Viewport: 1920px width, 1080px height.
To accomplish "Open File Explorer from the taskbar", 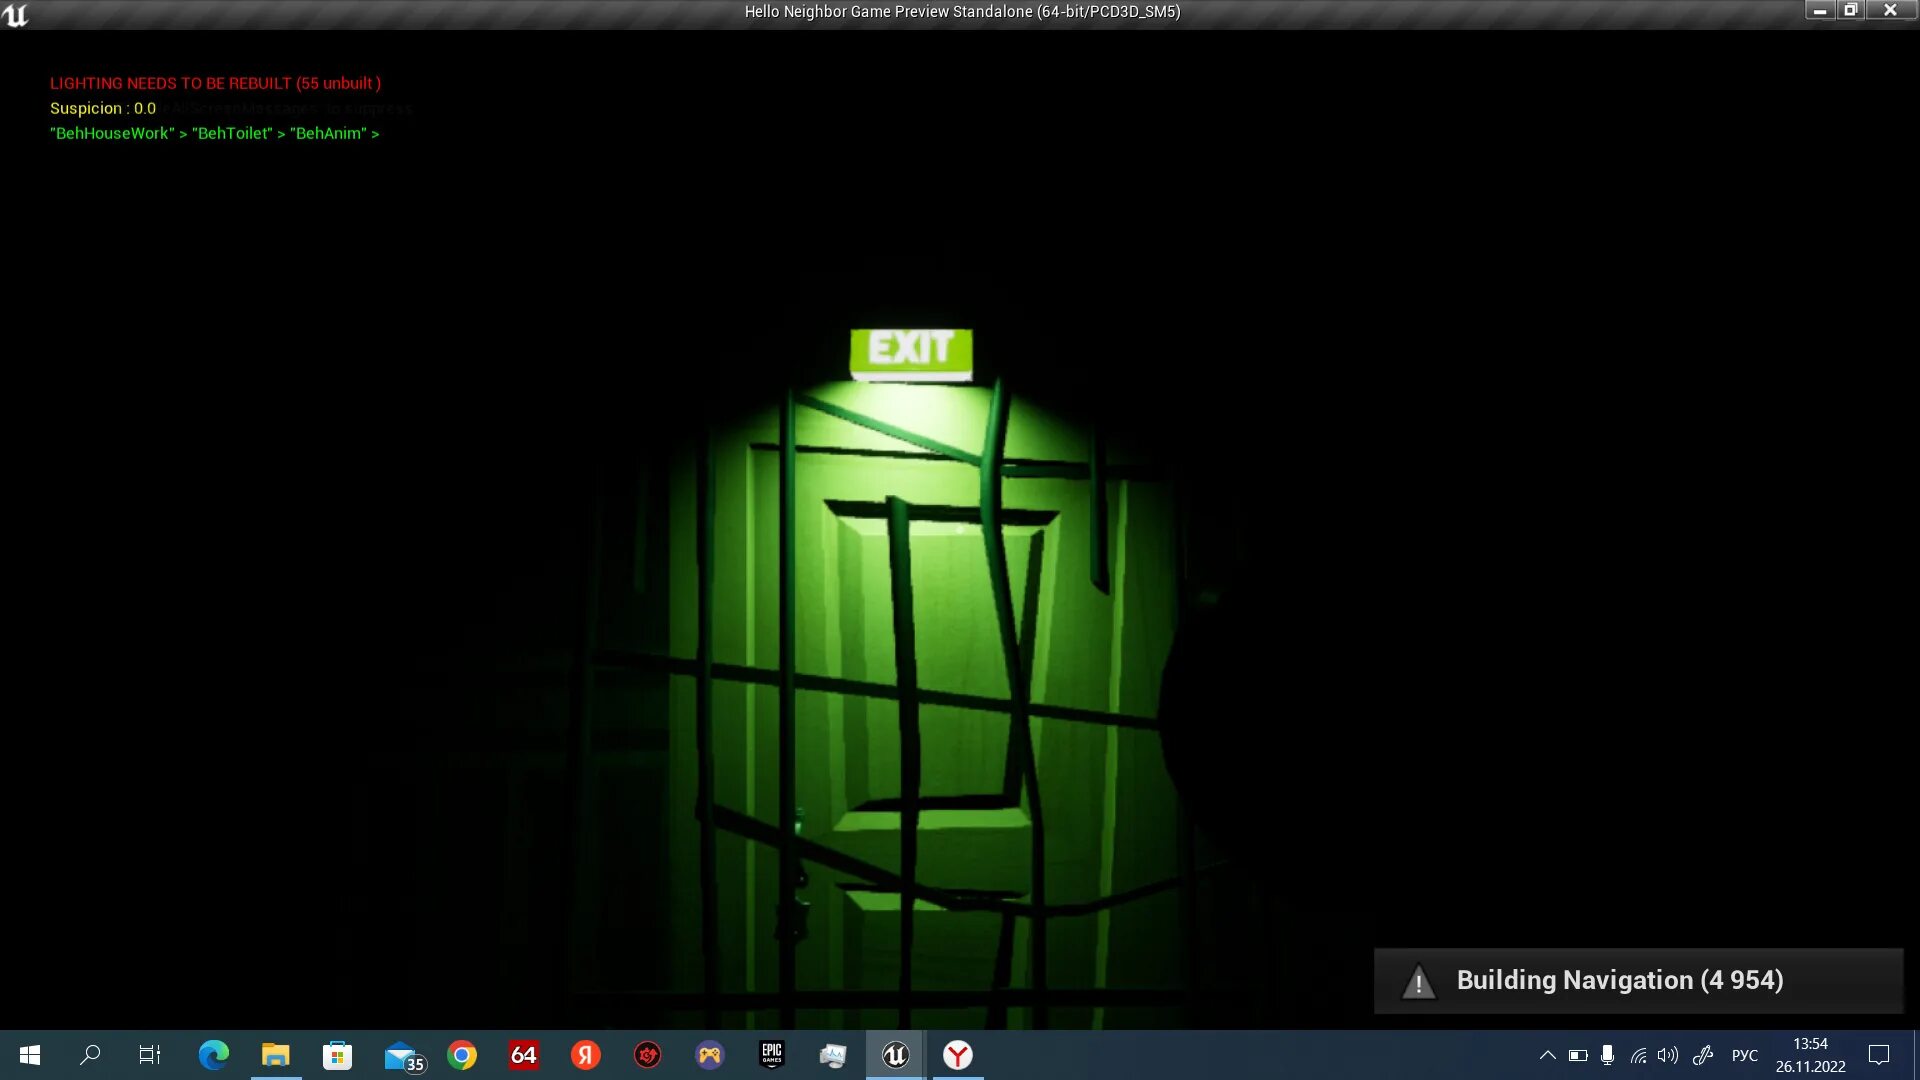I will [x=275, y=1055].
